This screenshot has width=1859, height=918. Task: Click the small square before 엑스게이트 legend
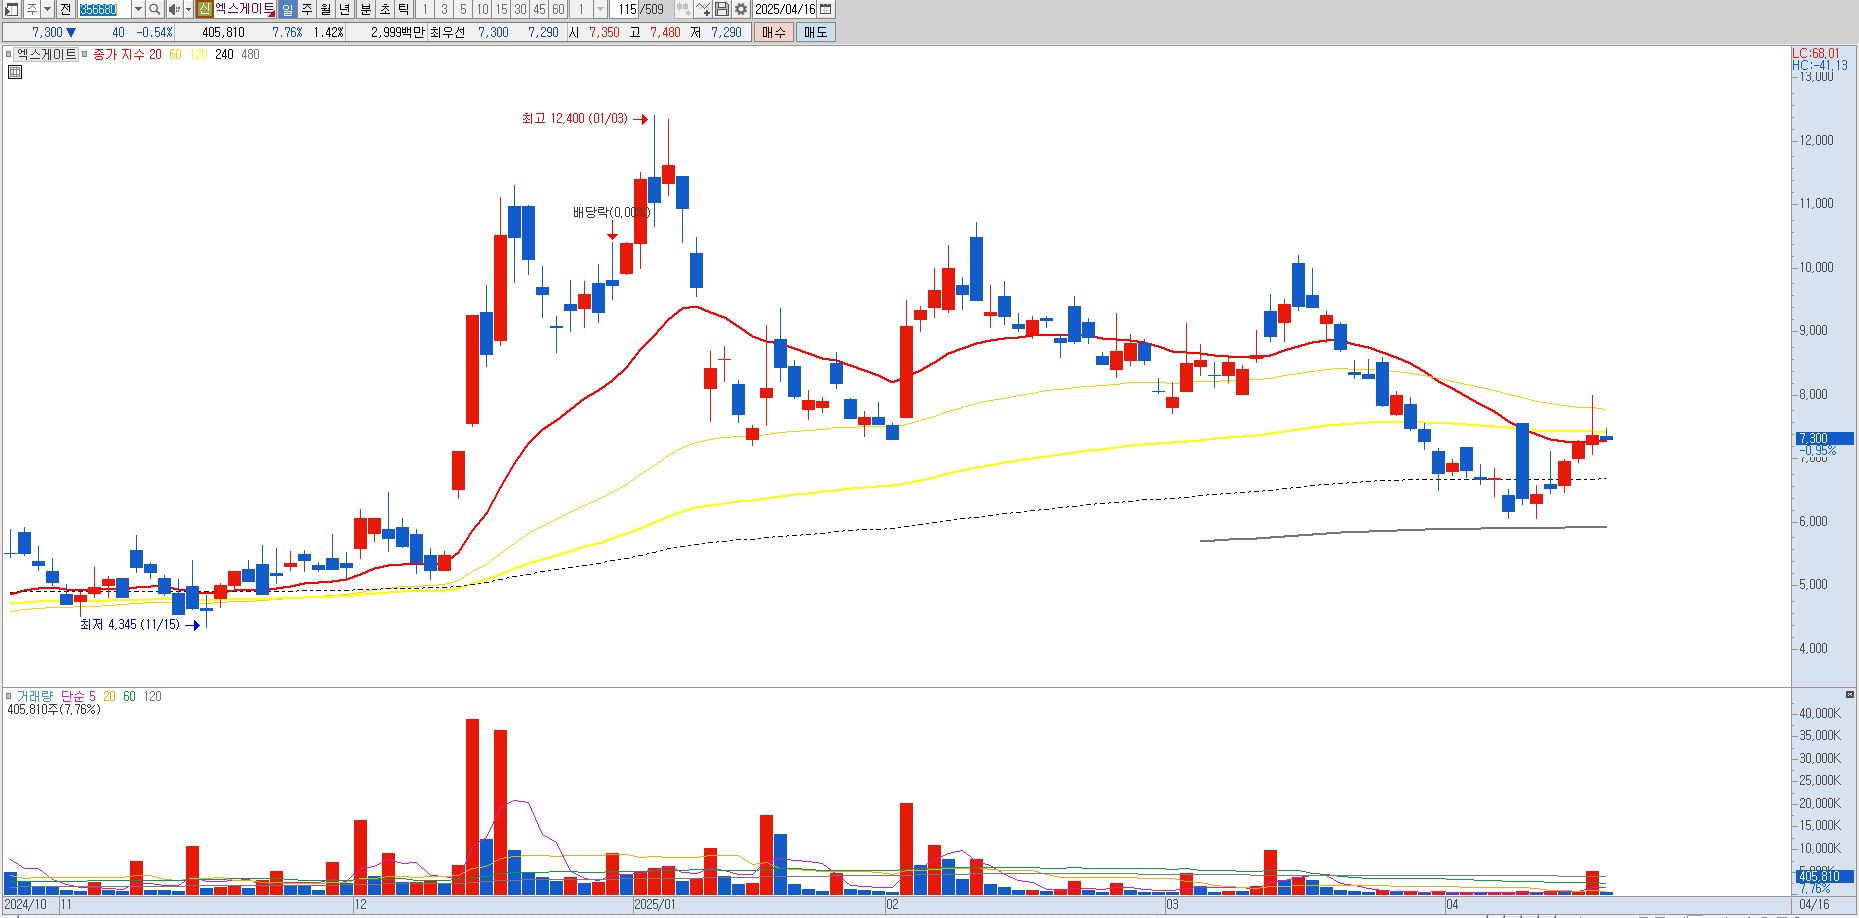pyautogui.click(x=10, y=55)
